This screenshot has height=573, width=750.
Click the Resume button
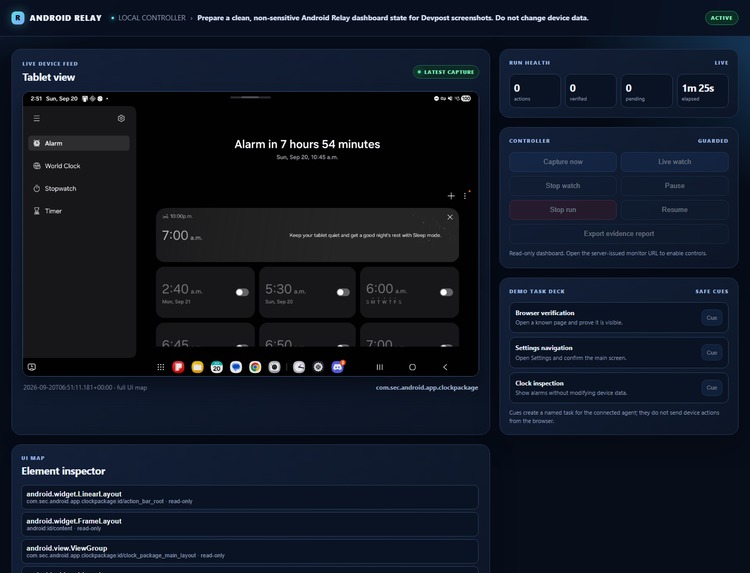click(x=674, y=209)
